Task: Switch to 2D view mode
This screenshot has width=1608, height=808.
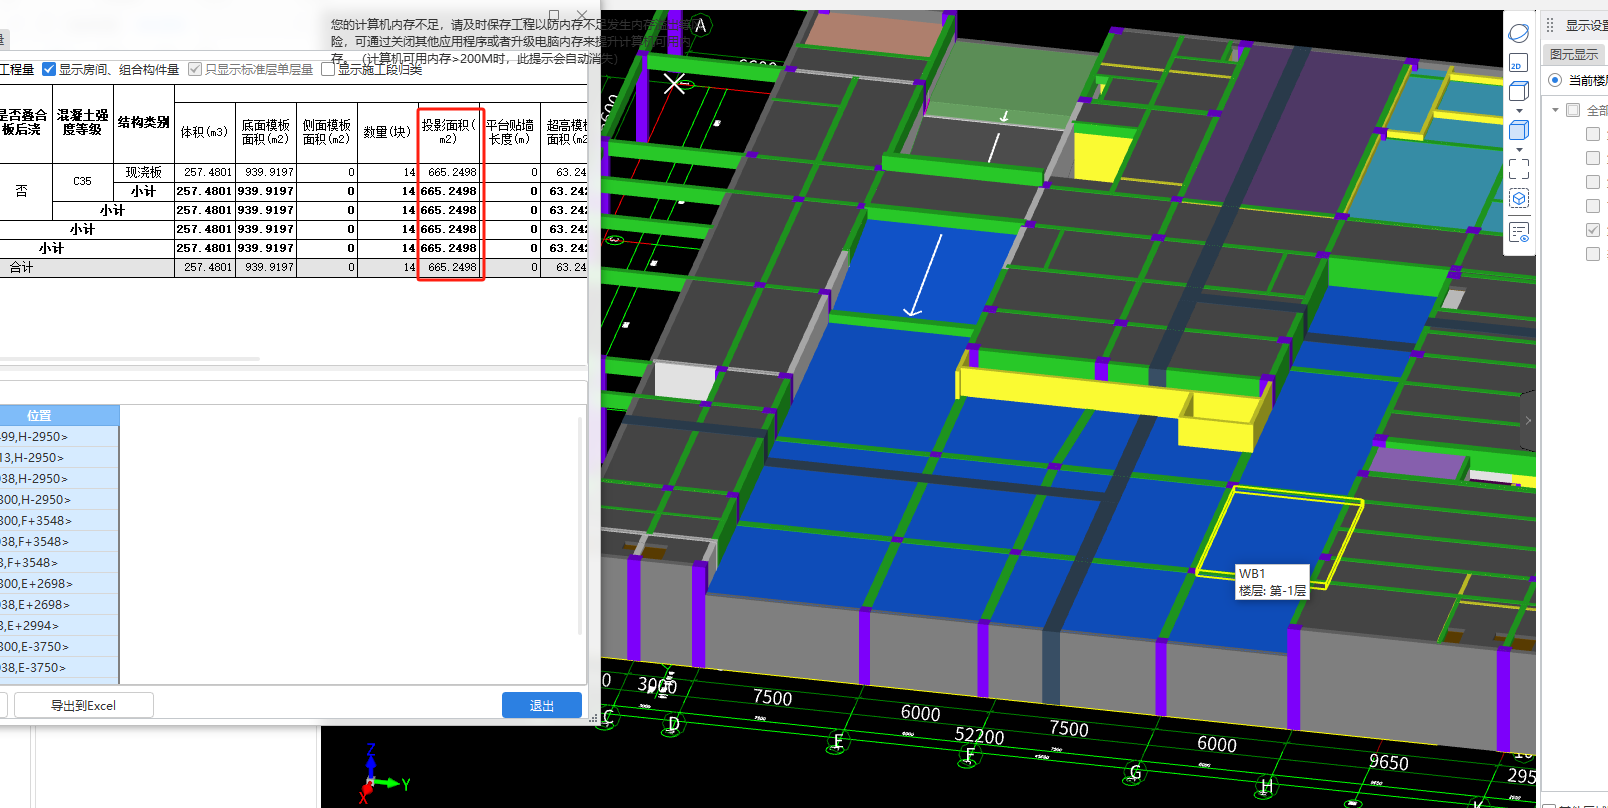Action: pyautogui.click(x=1518, y=63)
